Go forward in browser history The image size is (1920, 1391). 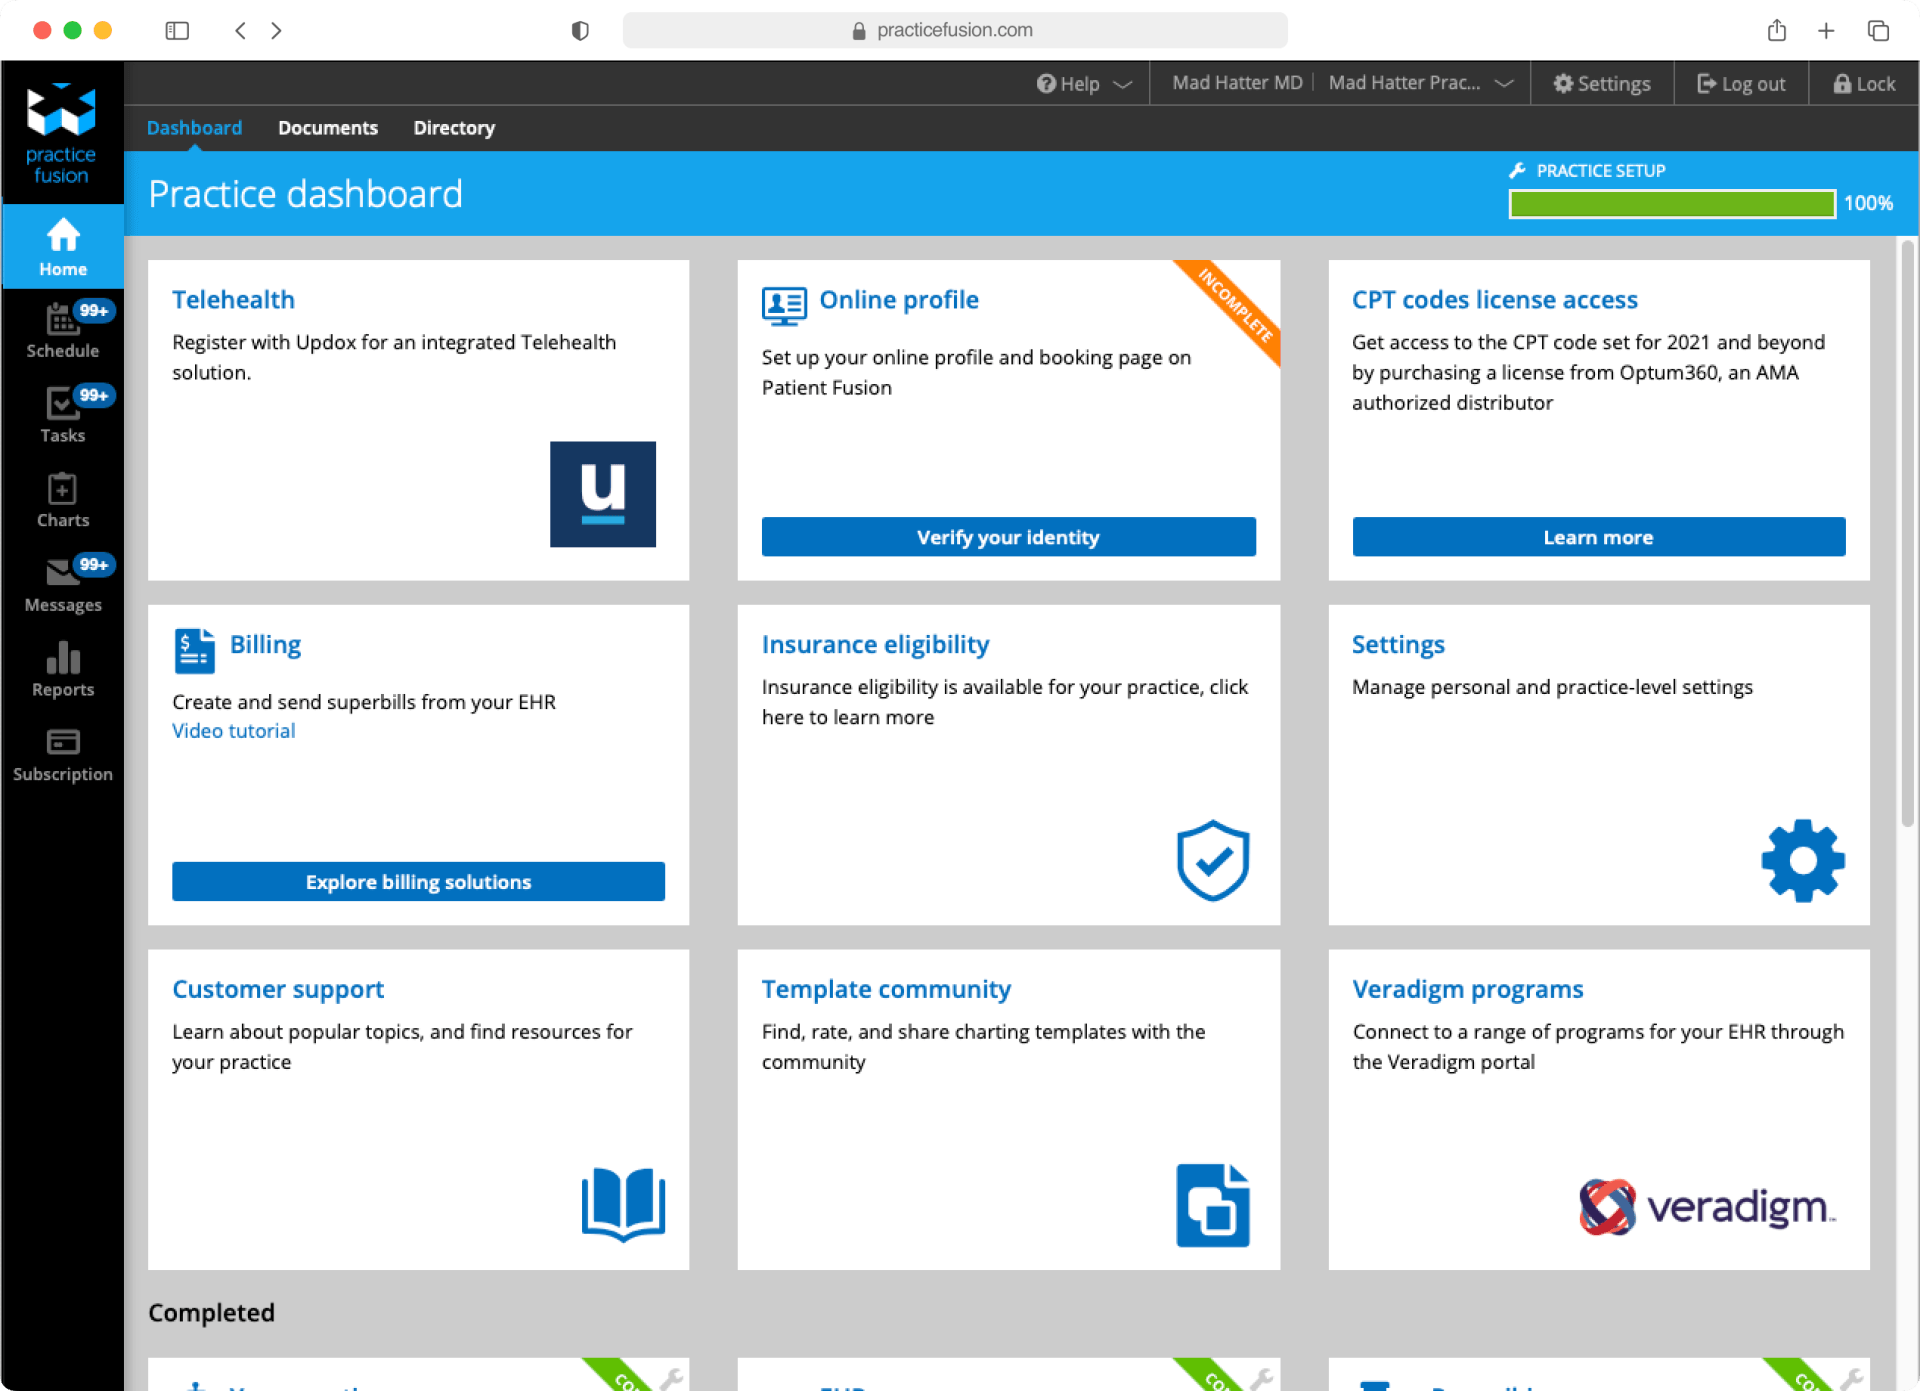click(x=276, y=30)
